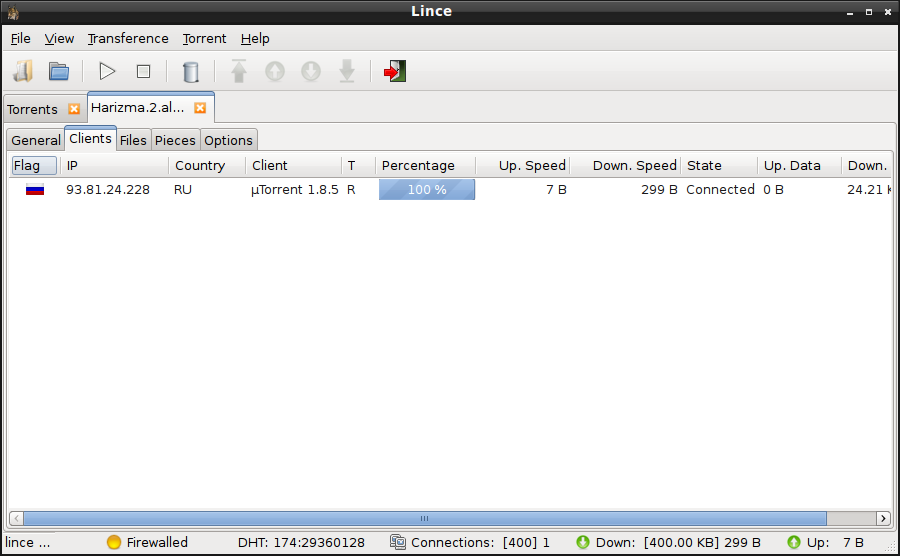Viewport: 900px width, 556px height.
Task: Click the DHT: 174:29360128 status text
Action: (301, 542)
